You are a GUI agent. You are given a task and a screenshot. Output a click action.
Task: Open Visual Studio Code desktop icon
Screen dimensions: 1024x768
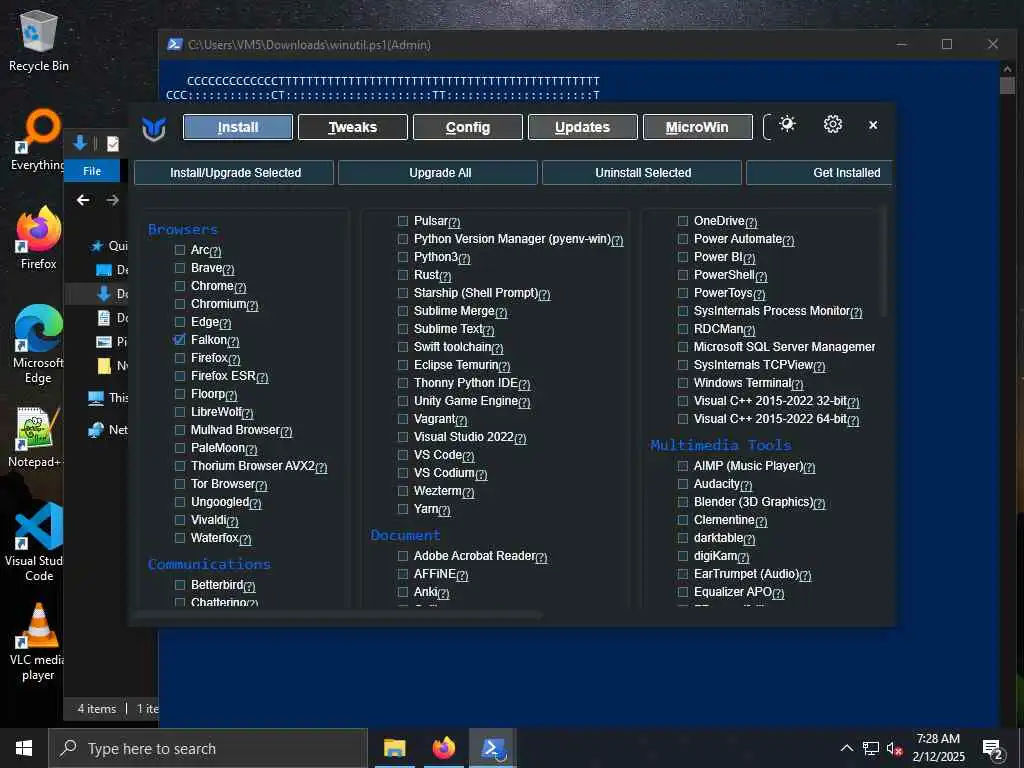39,542
